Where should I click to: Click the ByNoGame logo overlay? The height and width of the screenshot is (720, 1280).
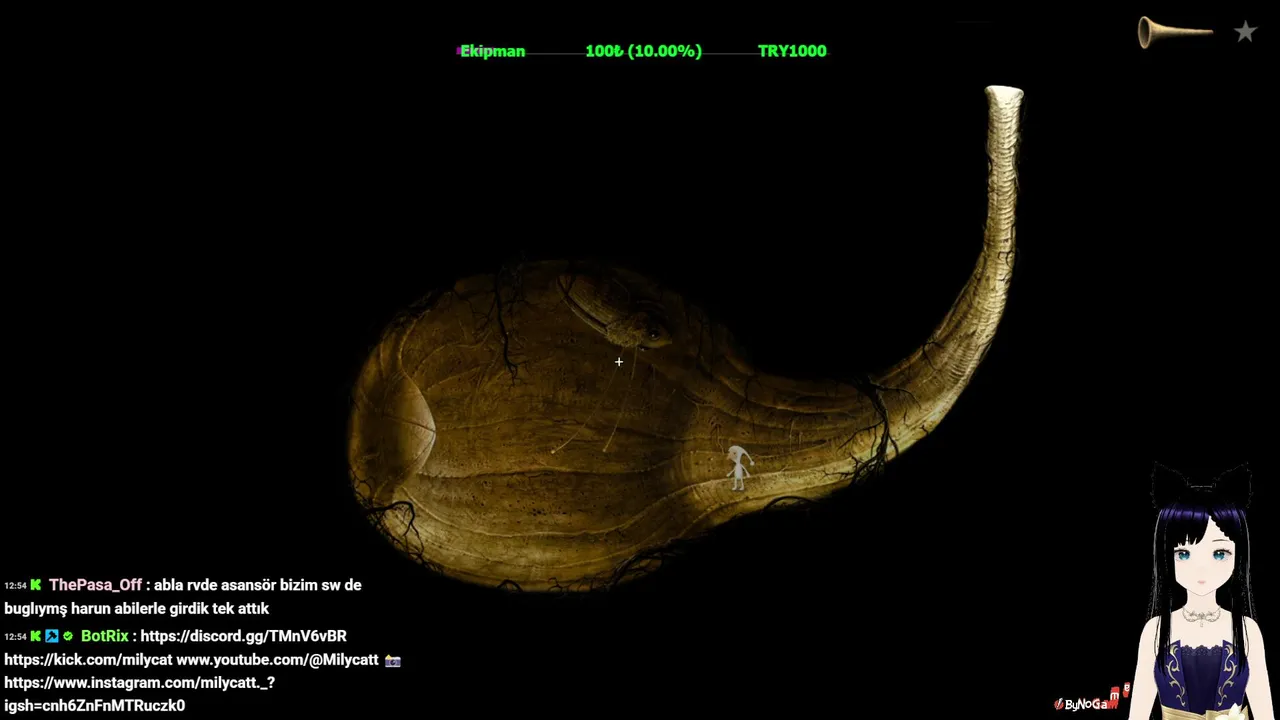click(1091, 699)
